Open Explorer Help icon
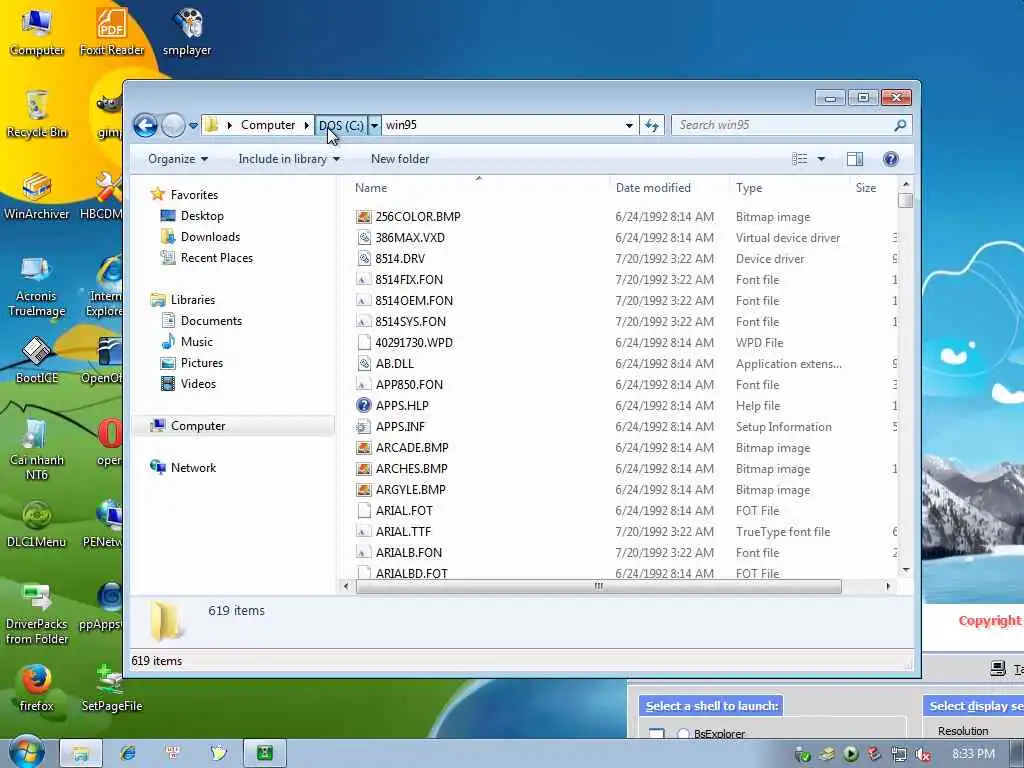 [x=890, y=159]
